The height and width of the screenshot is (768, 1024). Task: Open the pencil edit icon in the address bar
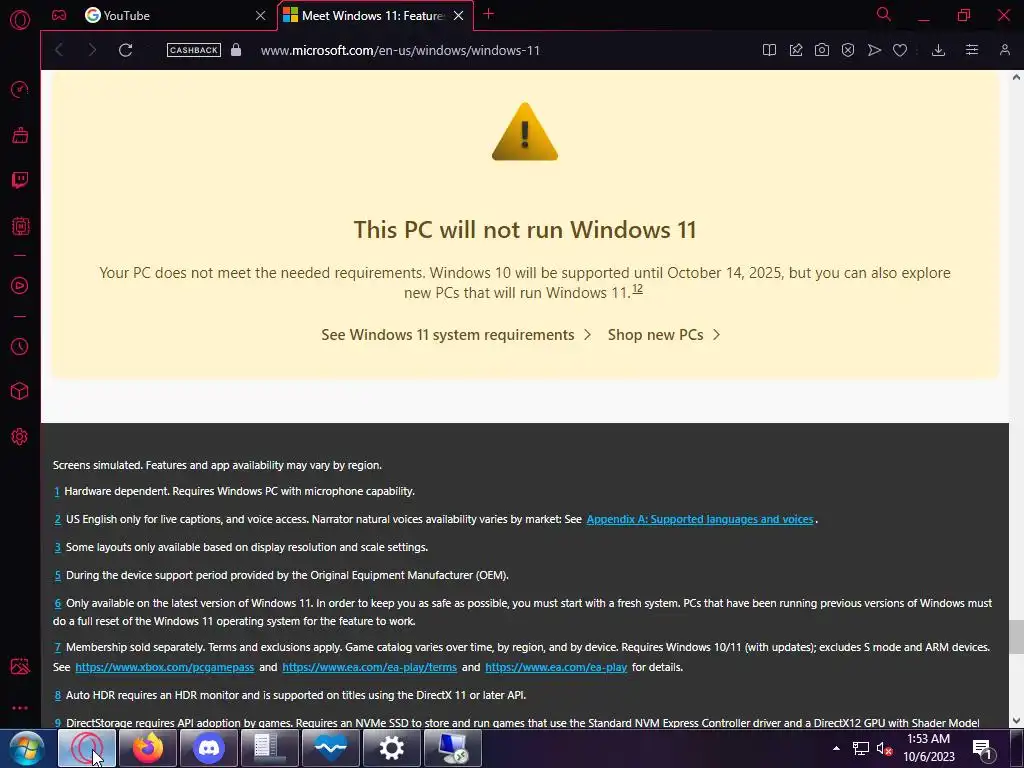(x=795, y=50)
